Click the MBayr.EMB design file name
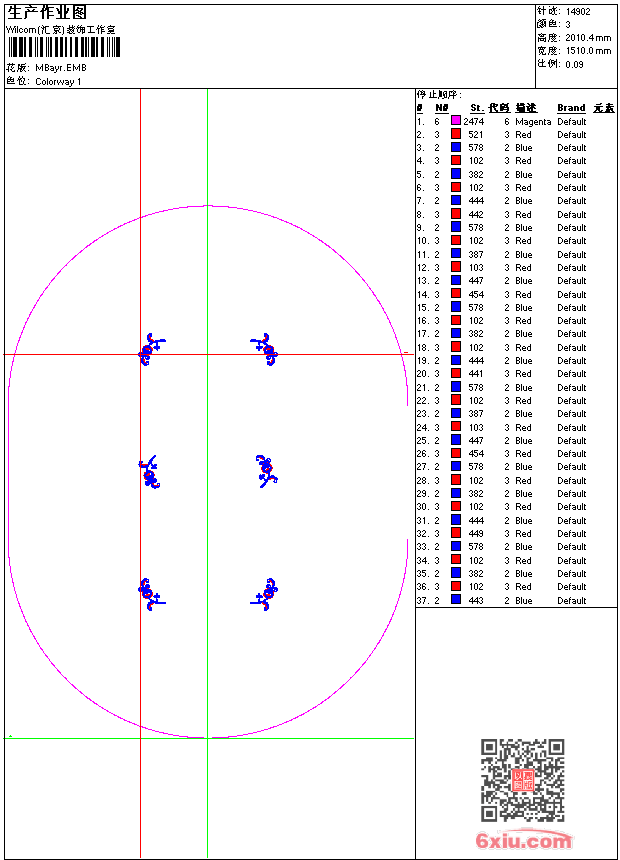Viewport: 620px width, 860px height. 60,68
